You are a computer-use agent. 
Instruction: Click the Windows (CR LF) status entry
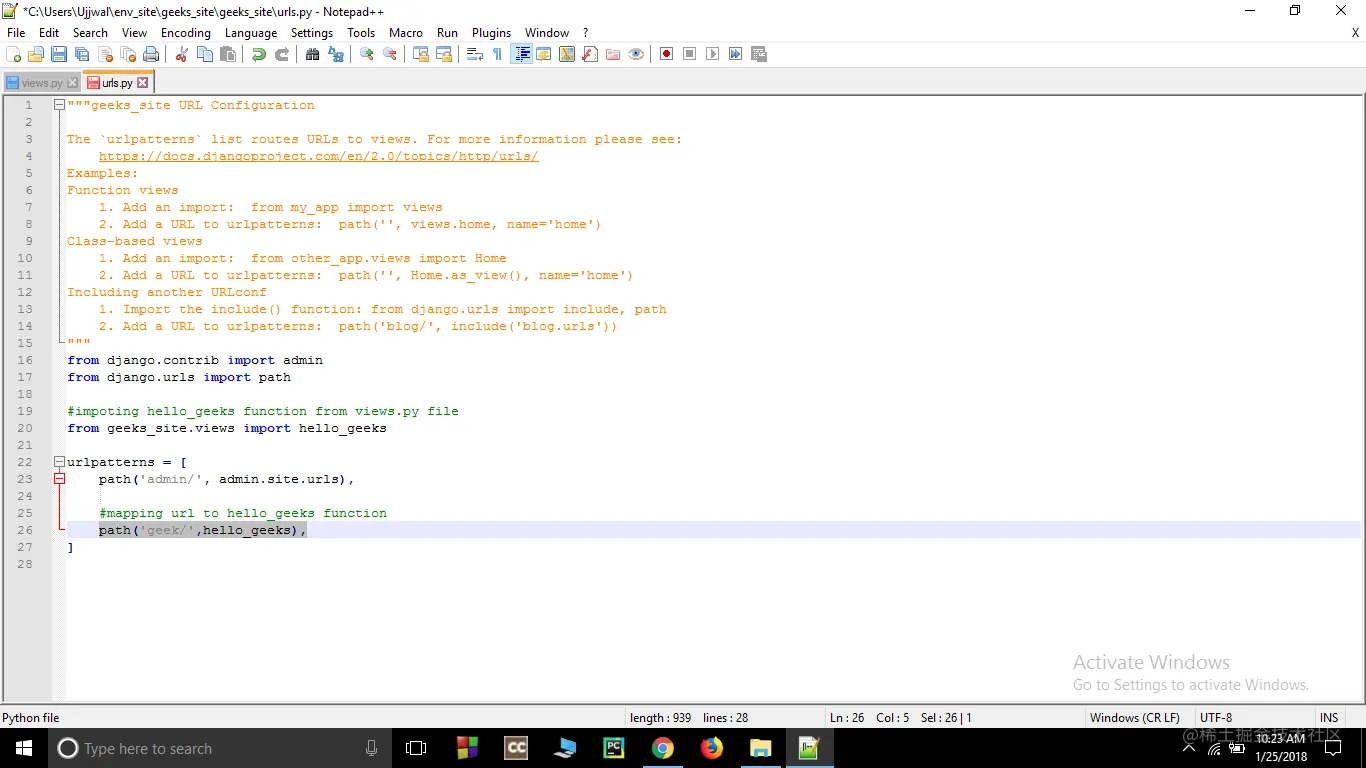click(1134, 718)
